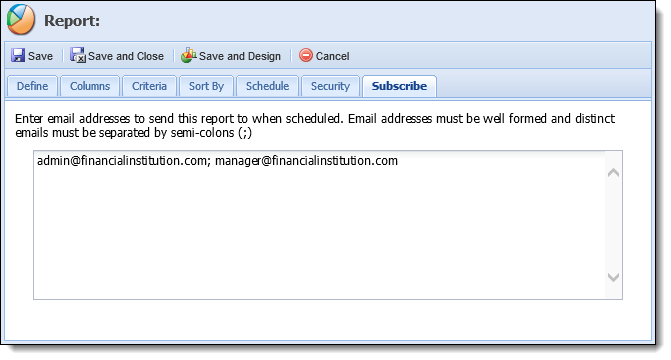Image resolution: width=671 pixels, height=360 pixels.
Task: Click the Report pie chart logo
Action: (x=21, y=20)
